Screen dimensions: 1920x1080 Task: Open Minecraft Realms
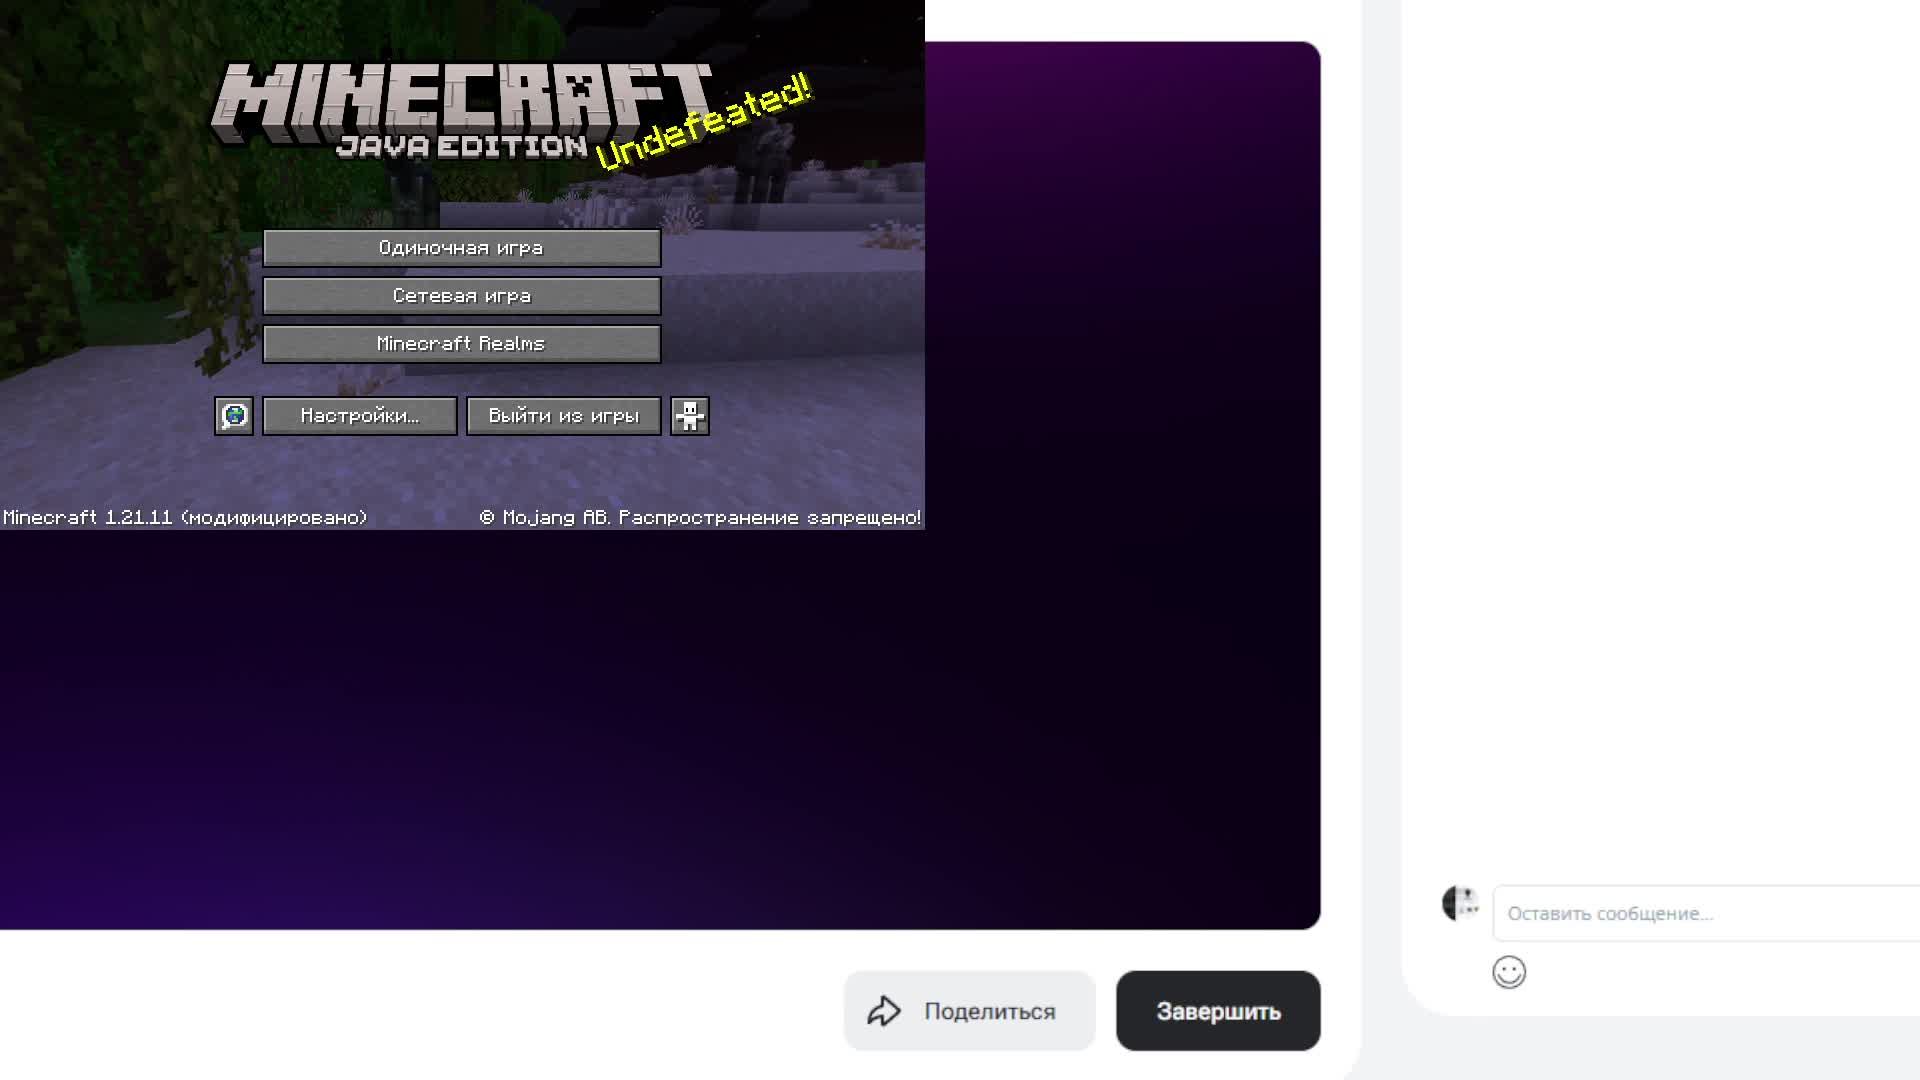[461, 344]
